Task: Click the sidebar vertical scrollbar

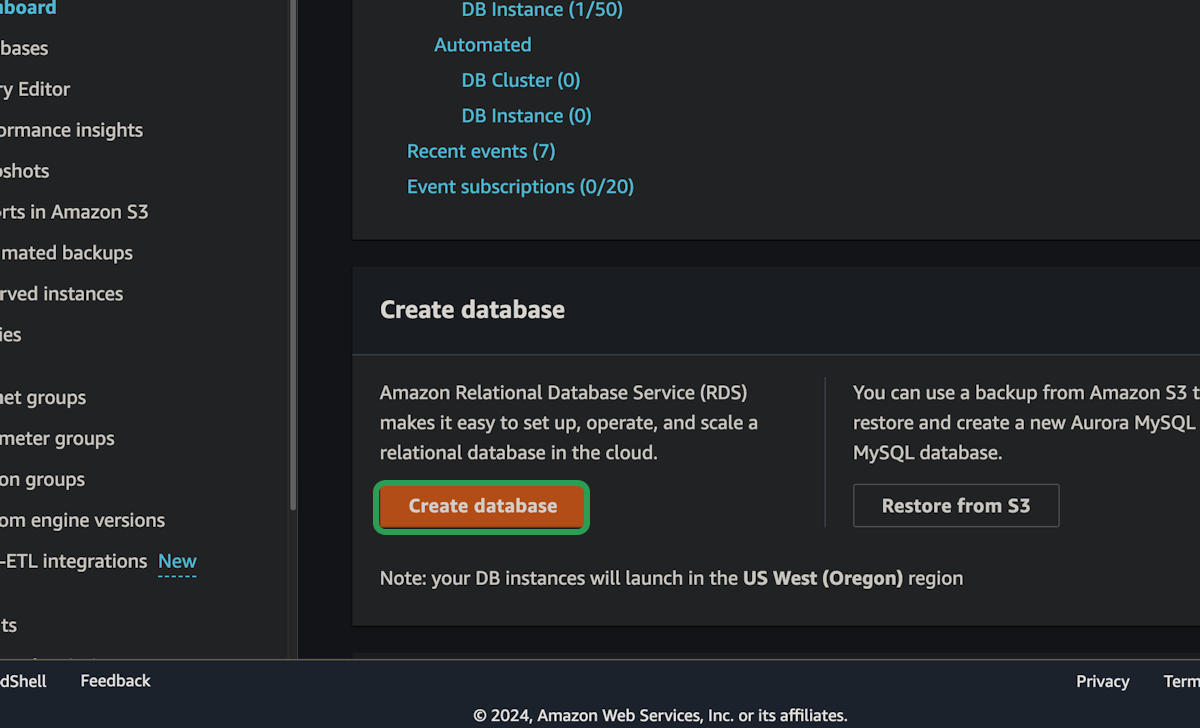Action: [x=293, y=255]
